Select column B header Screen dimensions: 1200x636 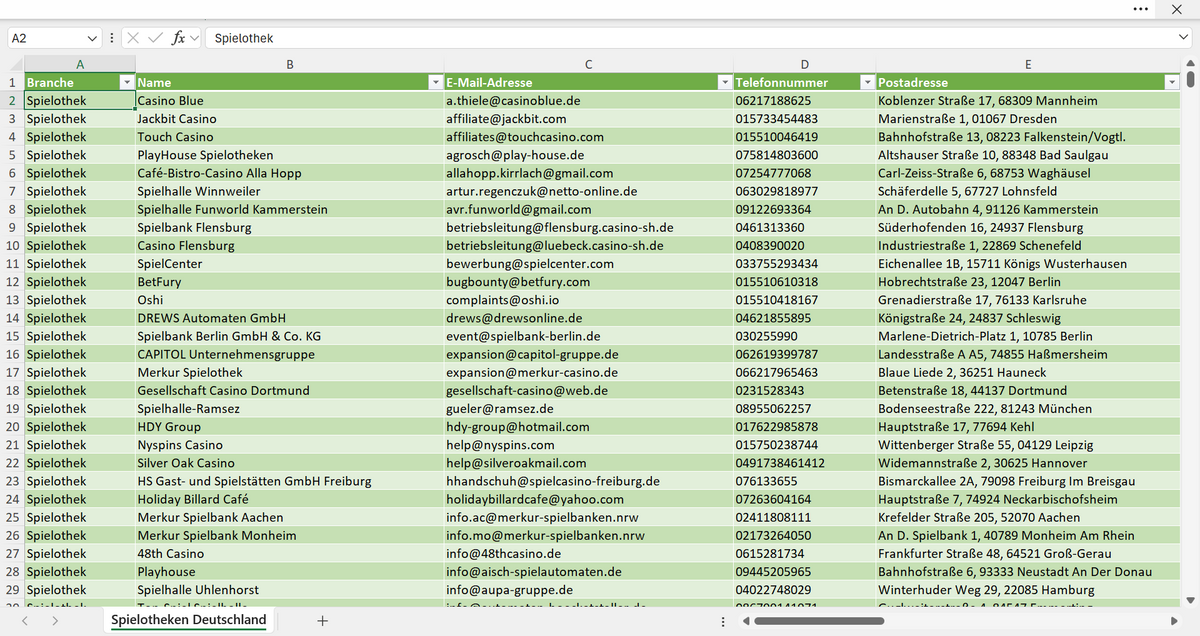289,64
